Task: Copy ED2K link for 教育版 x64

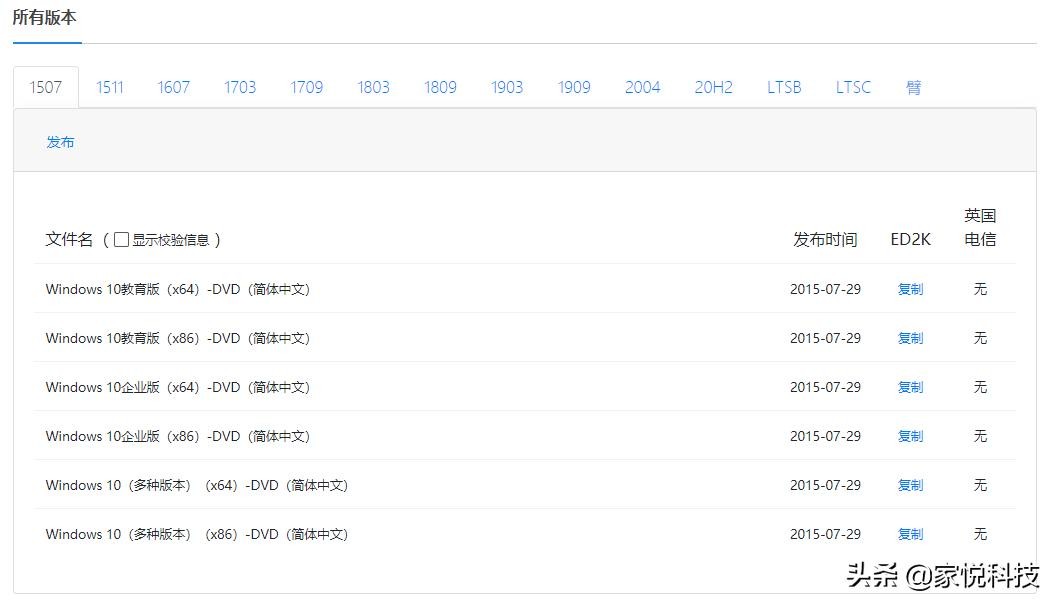Action: (x=910, y=289)
